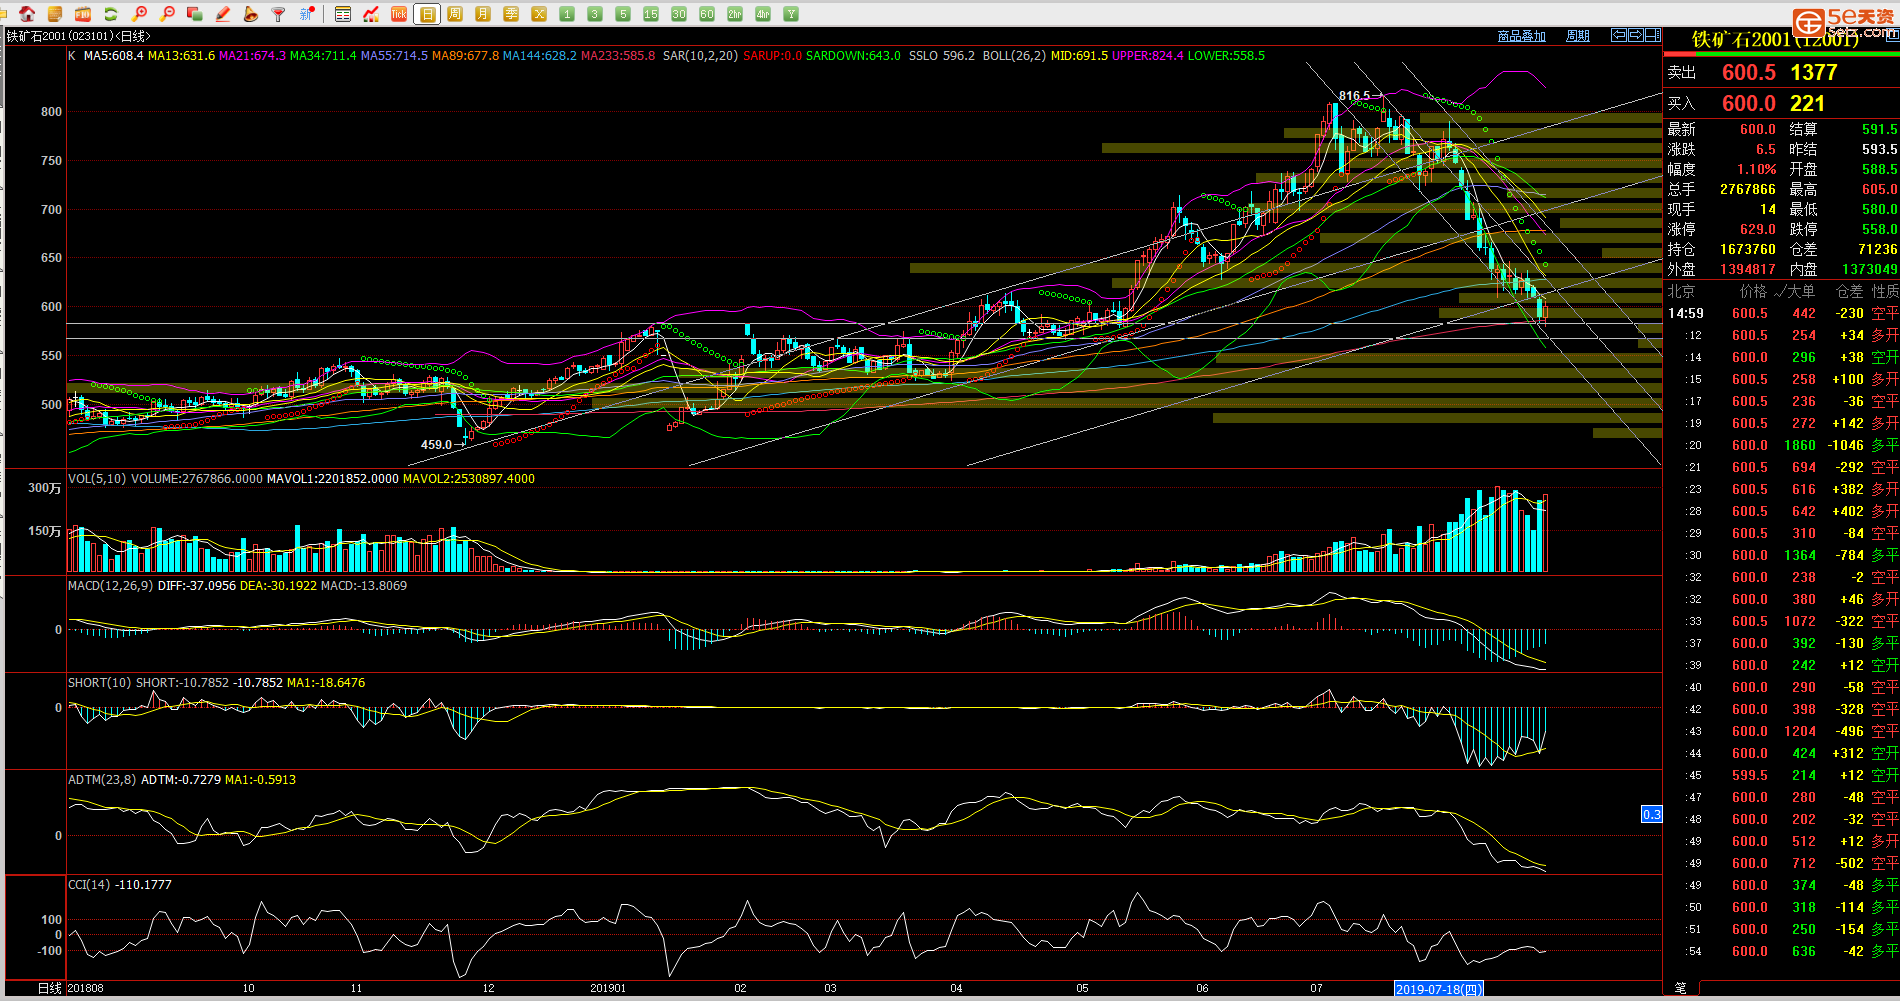Open the alert bell icon

[x=251, y=14]
